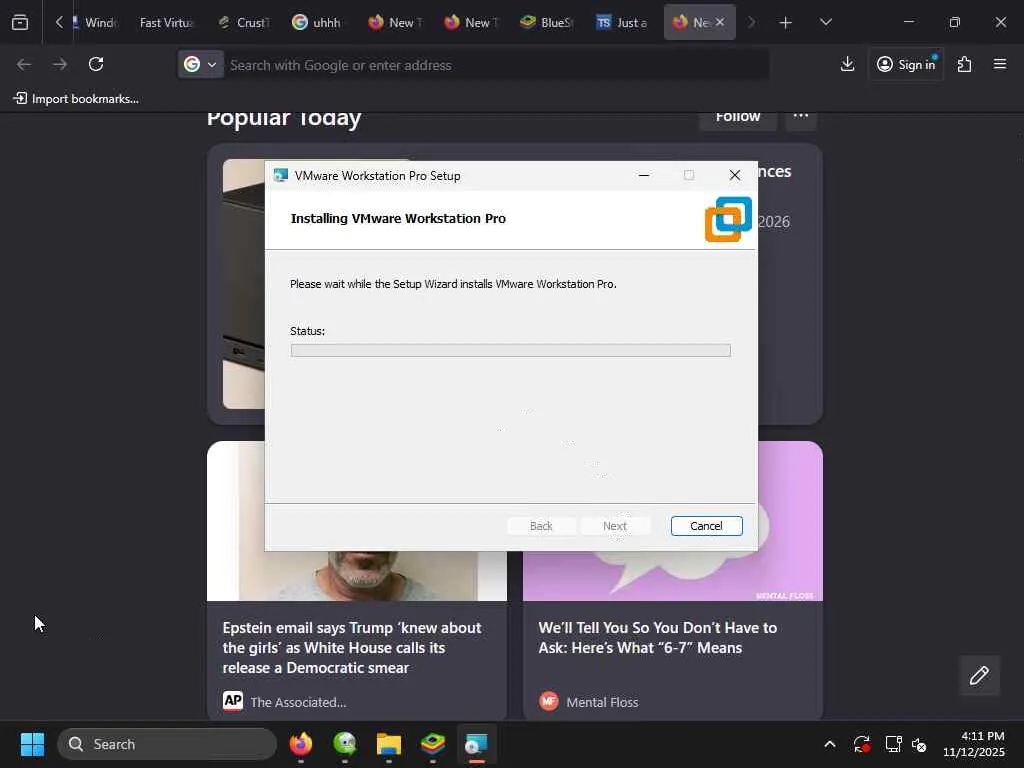Switch to the BlueStacks tab
This screenshot has height=768, width=1024.
[547, 23]
